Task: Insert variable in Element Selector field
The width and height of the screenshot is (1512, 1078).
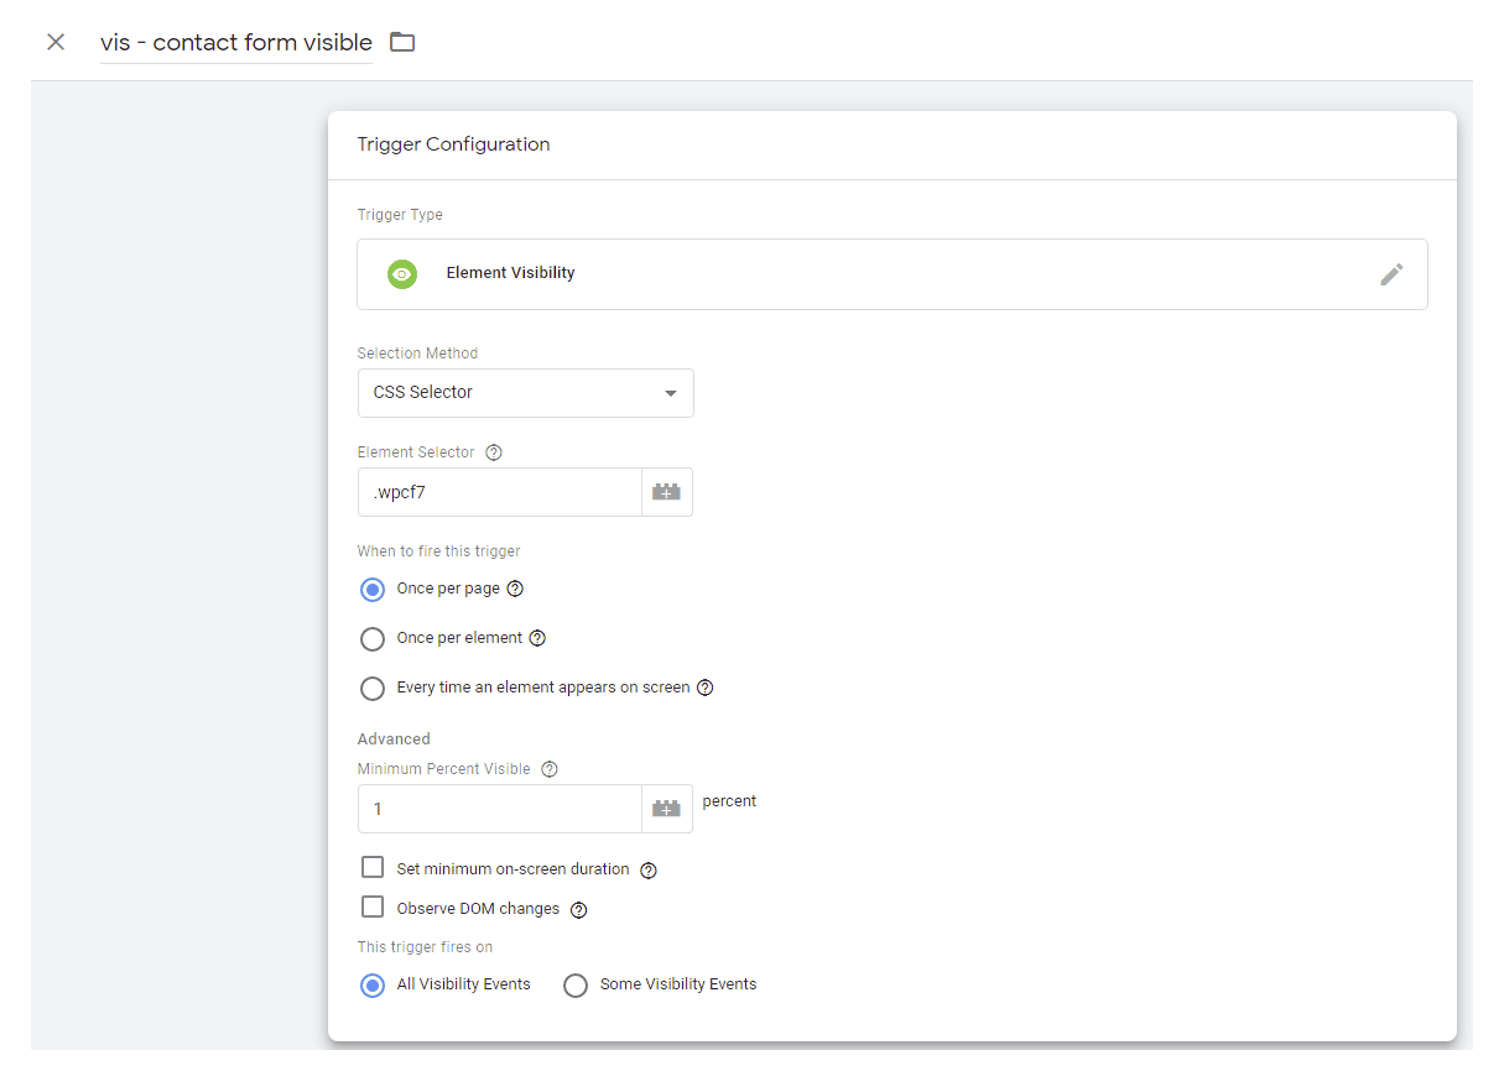Action: [x=666, y=492]
